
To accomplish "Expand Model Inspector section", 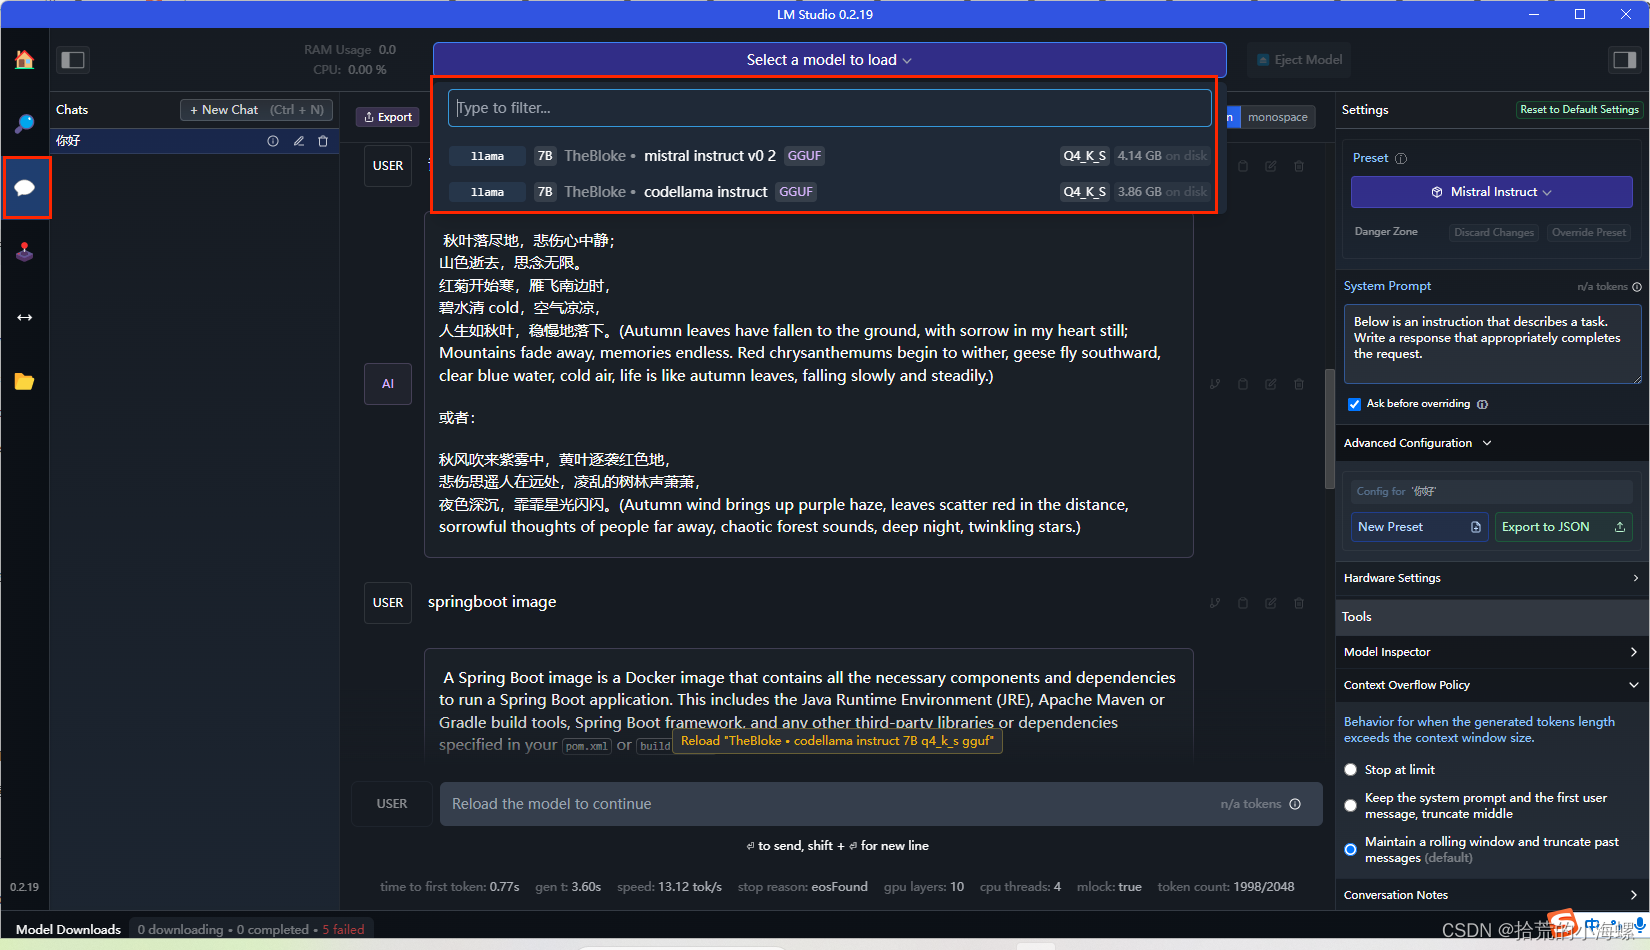I will click(1491, 652).
